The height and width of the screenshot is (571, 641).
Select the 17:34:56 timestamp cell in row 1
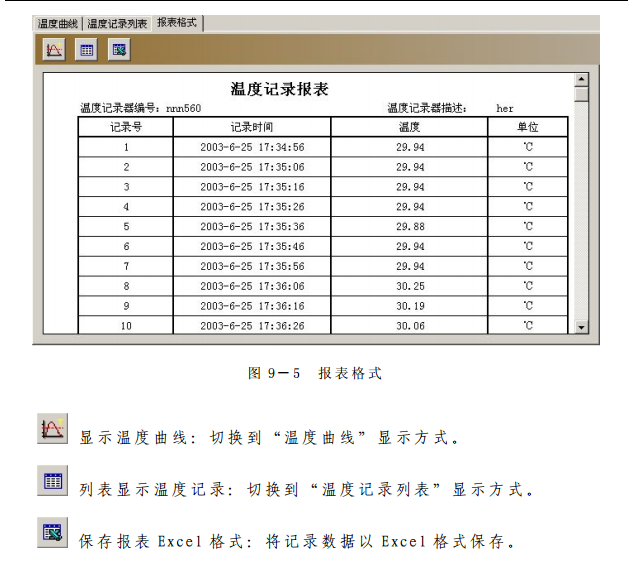point(252,147)
